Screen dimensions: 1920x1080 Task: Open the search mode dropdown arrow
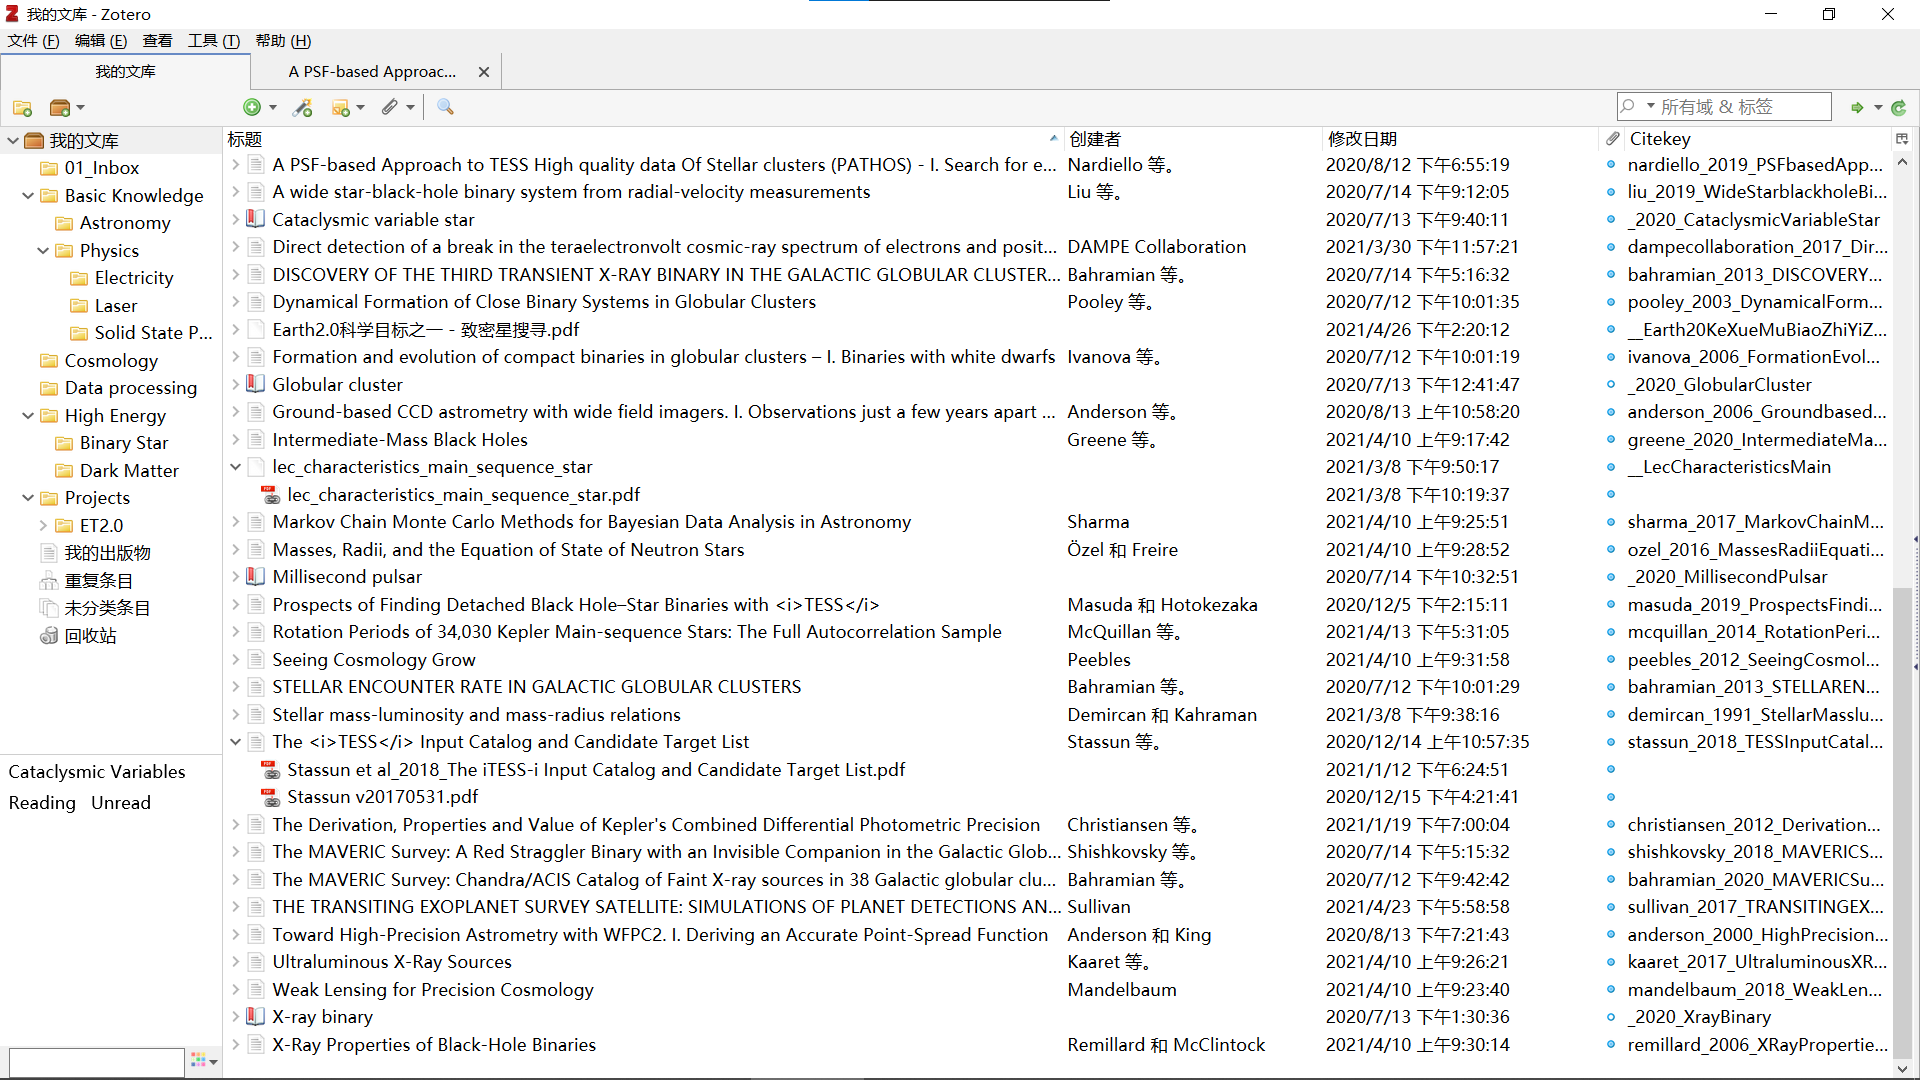[1651, 106]
